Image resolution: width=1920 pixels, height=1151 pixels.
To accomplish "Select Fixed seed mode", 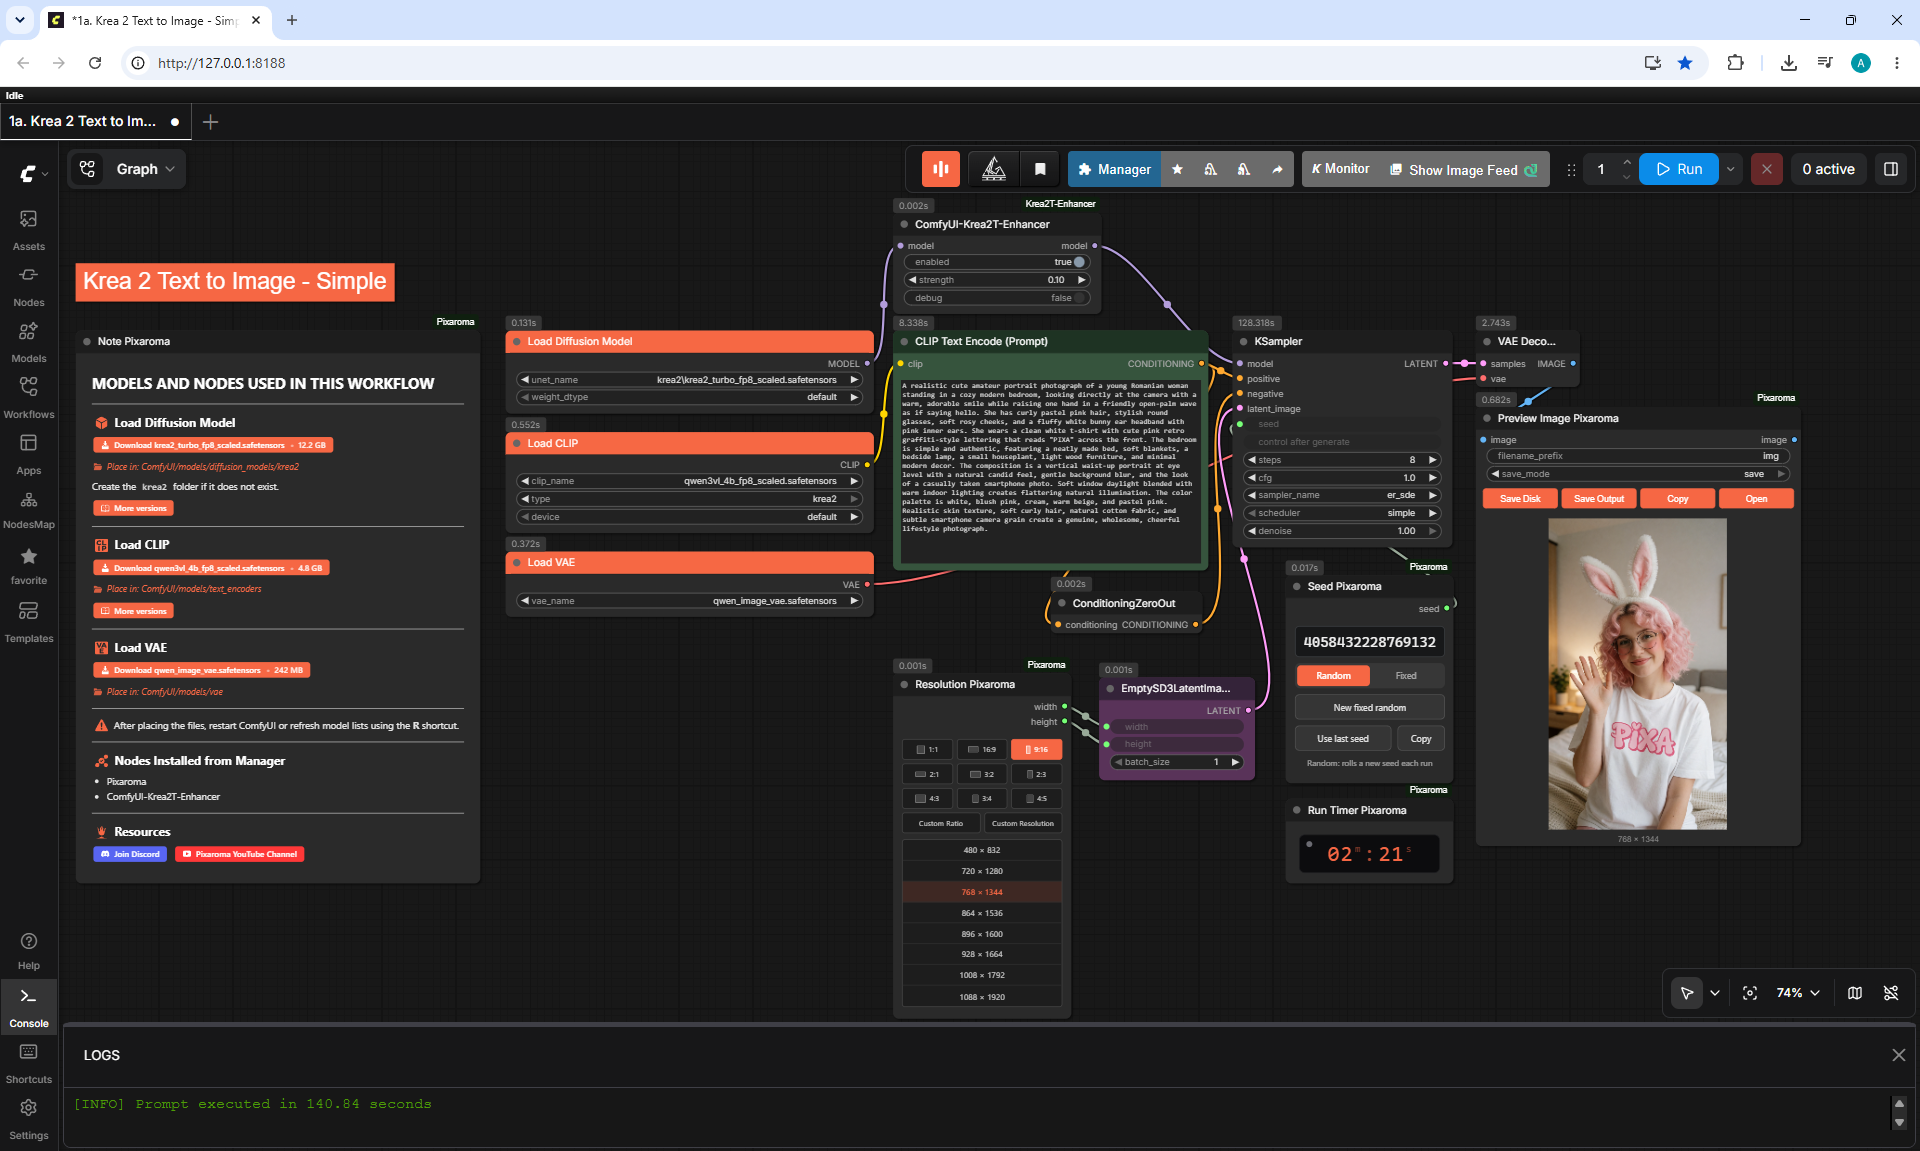I will point(1406,676).
